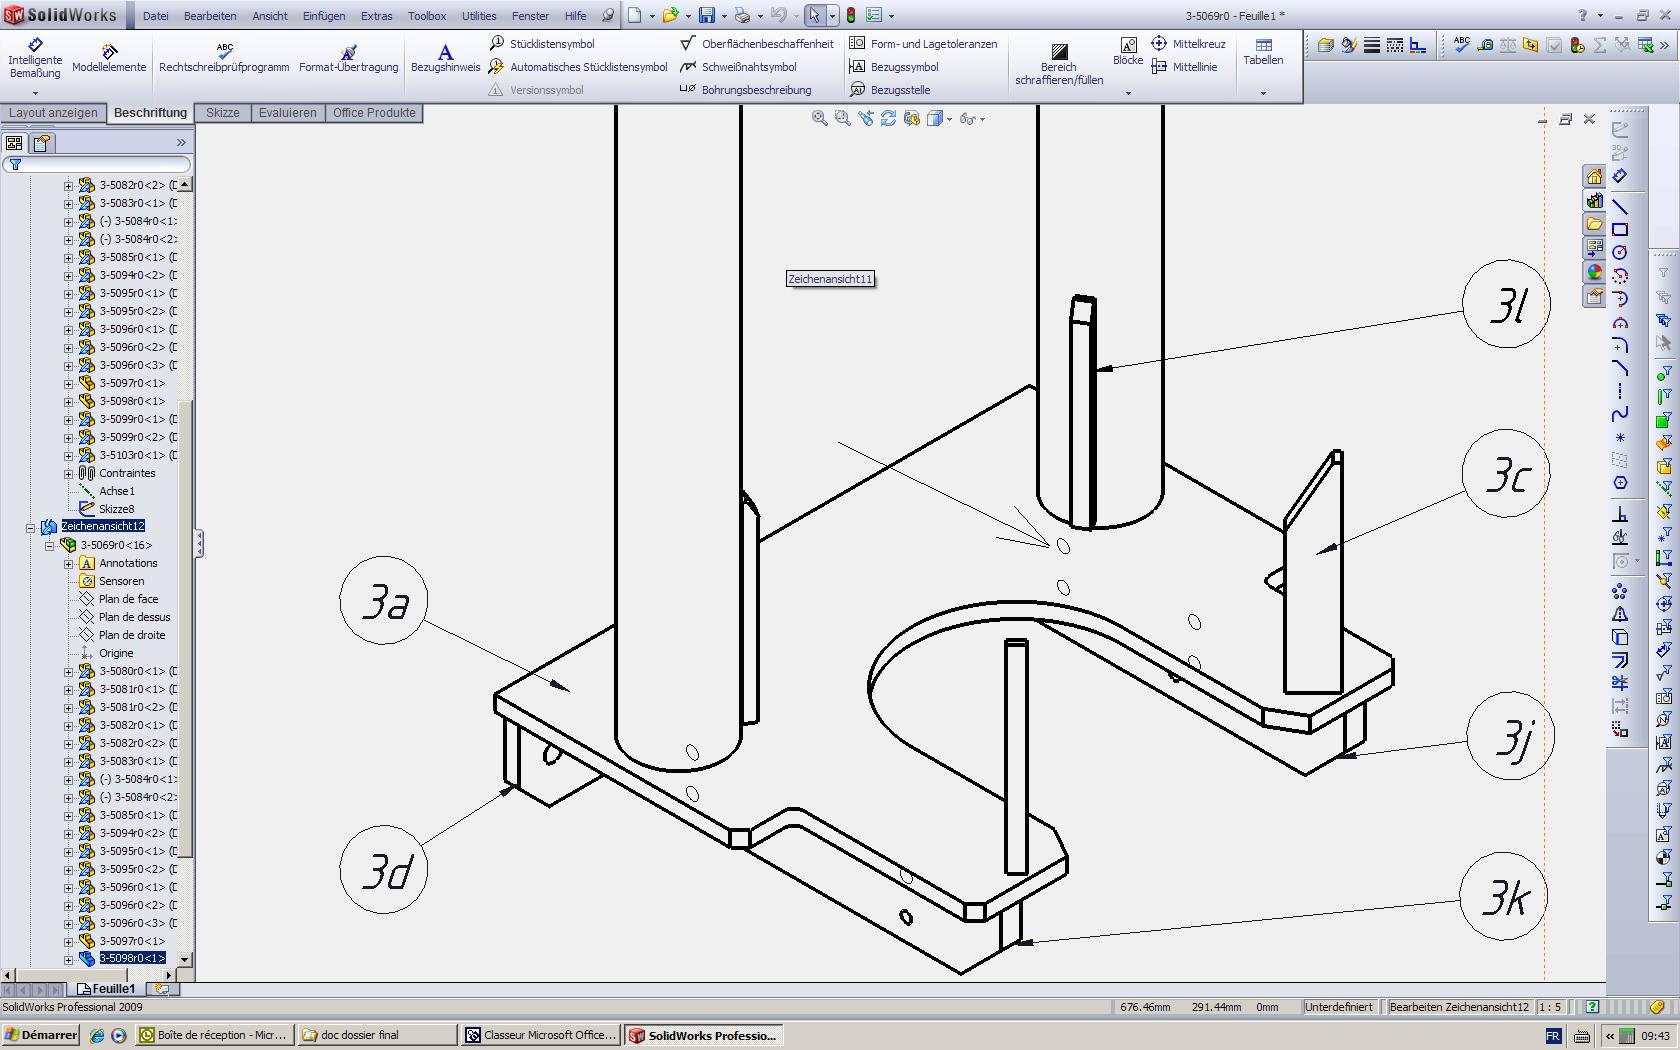Open the FeatureManager tree tab icon
Viewport: 1680px width, 1050px height.
click(x=14, y=143)
